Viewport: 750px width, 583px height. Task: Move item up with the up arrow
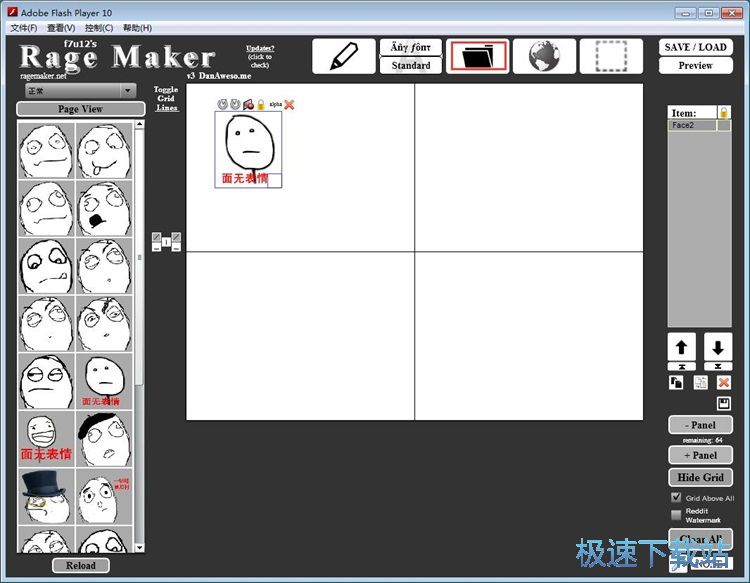tap(682, 347)
